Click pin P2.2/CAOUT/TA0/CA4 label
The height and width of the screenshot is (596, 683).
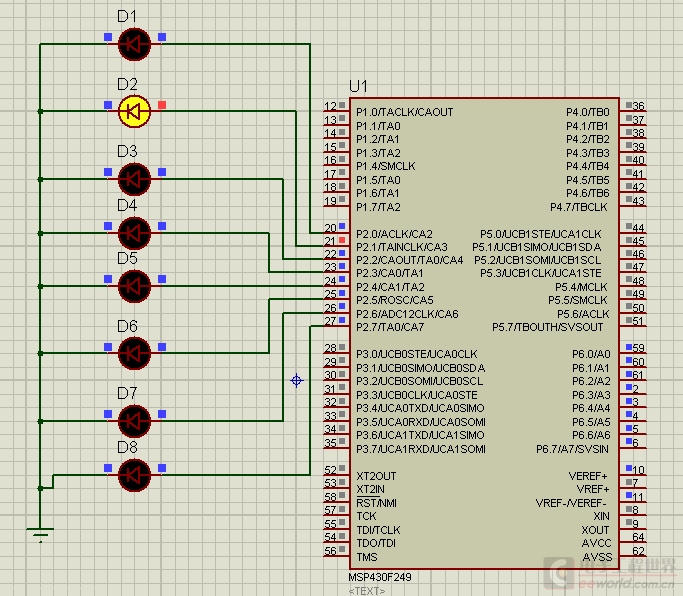tap(409, 260)
